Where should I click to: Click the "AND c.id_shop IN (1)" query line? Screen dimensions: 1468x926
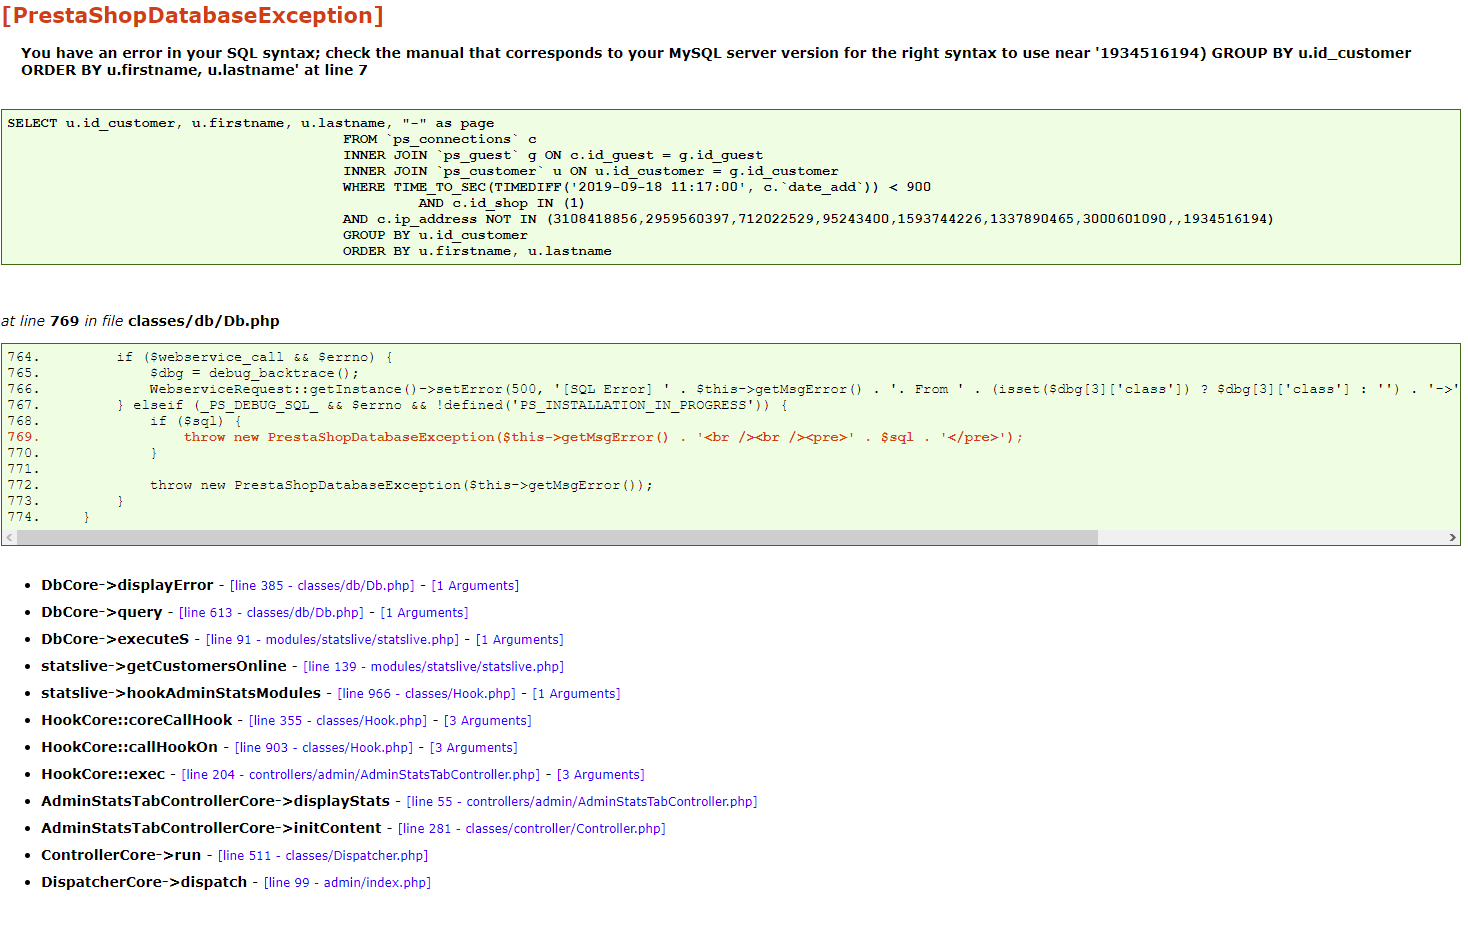tap(502, 203)
